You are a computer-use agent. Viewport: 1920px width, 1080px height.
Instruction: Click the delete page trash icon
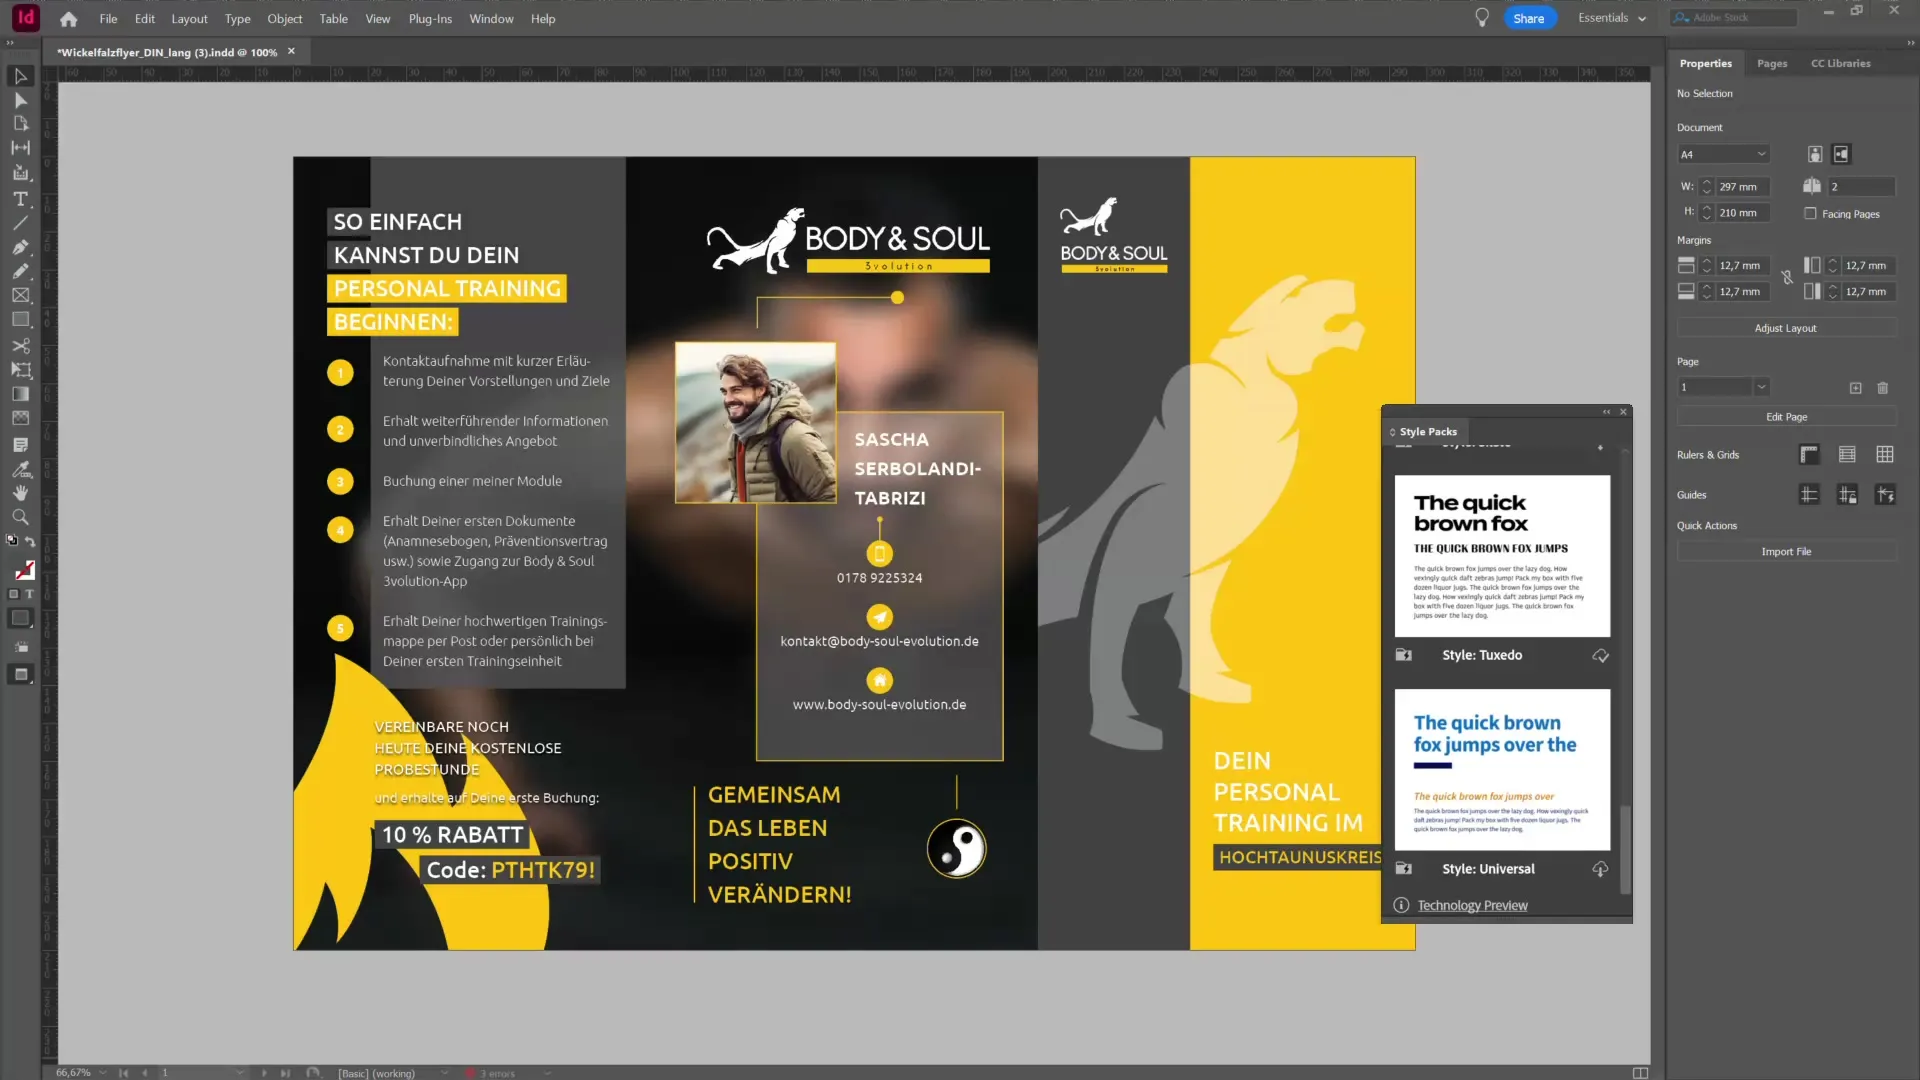click(1883, 388)
